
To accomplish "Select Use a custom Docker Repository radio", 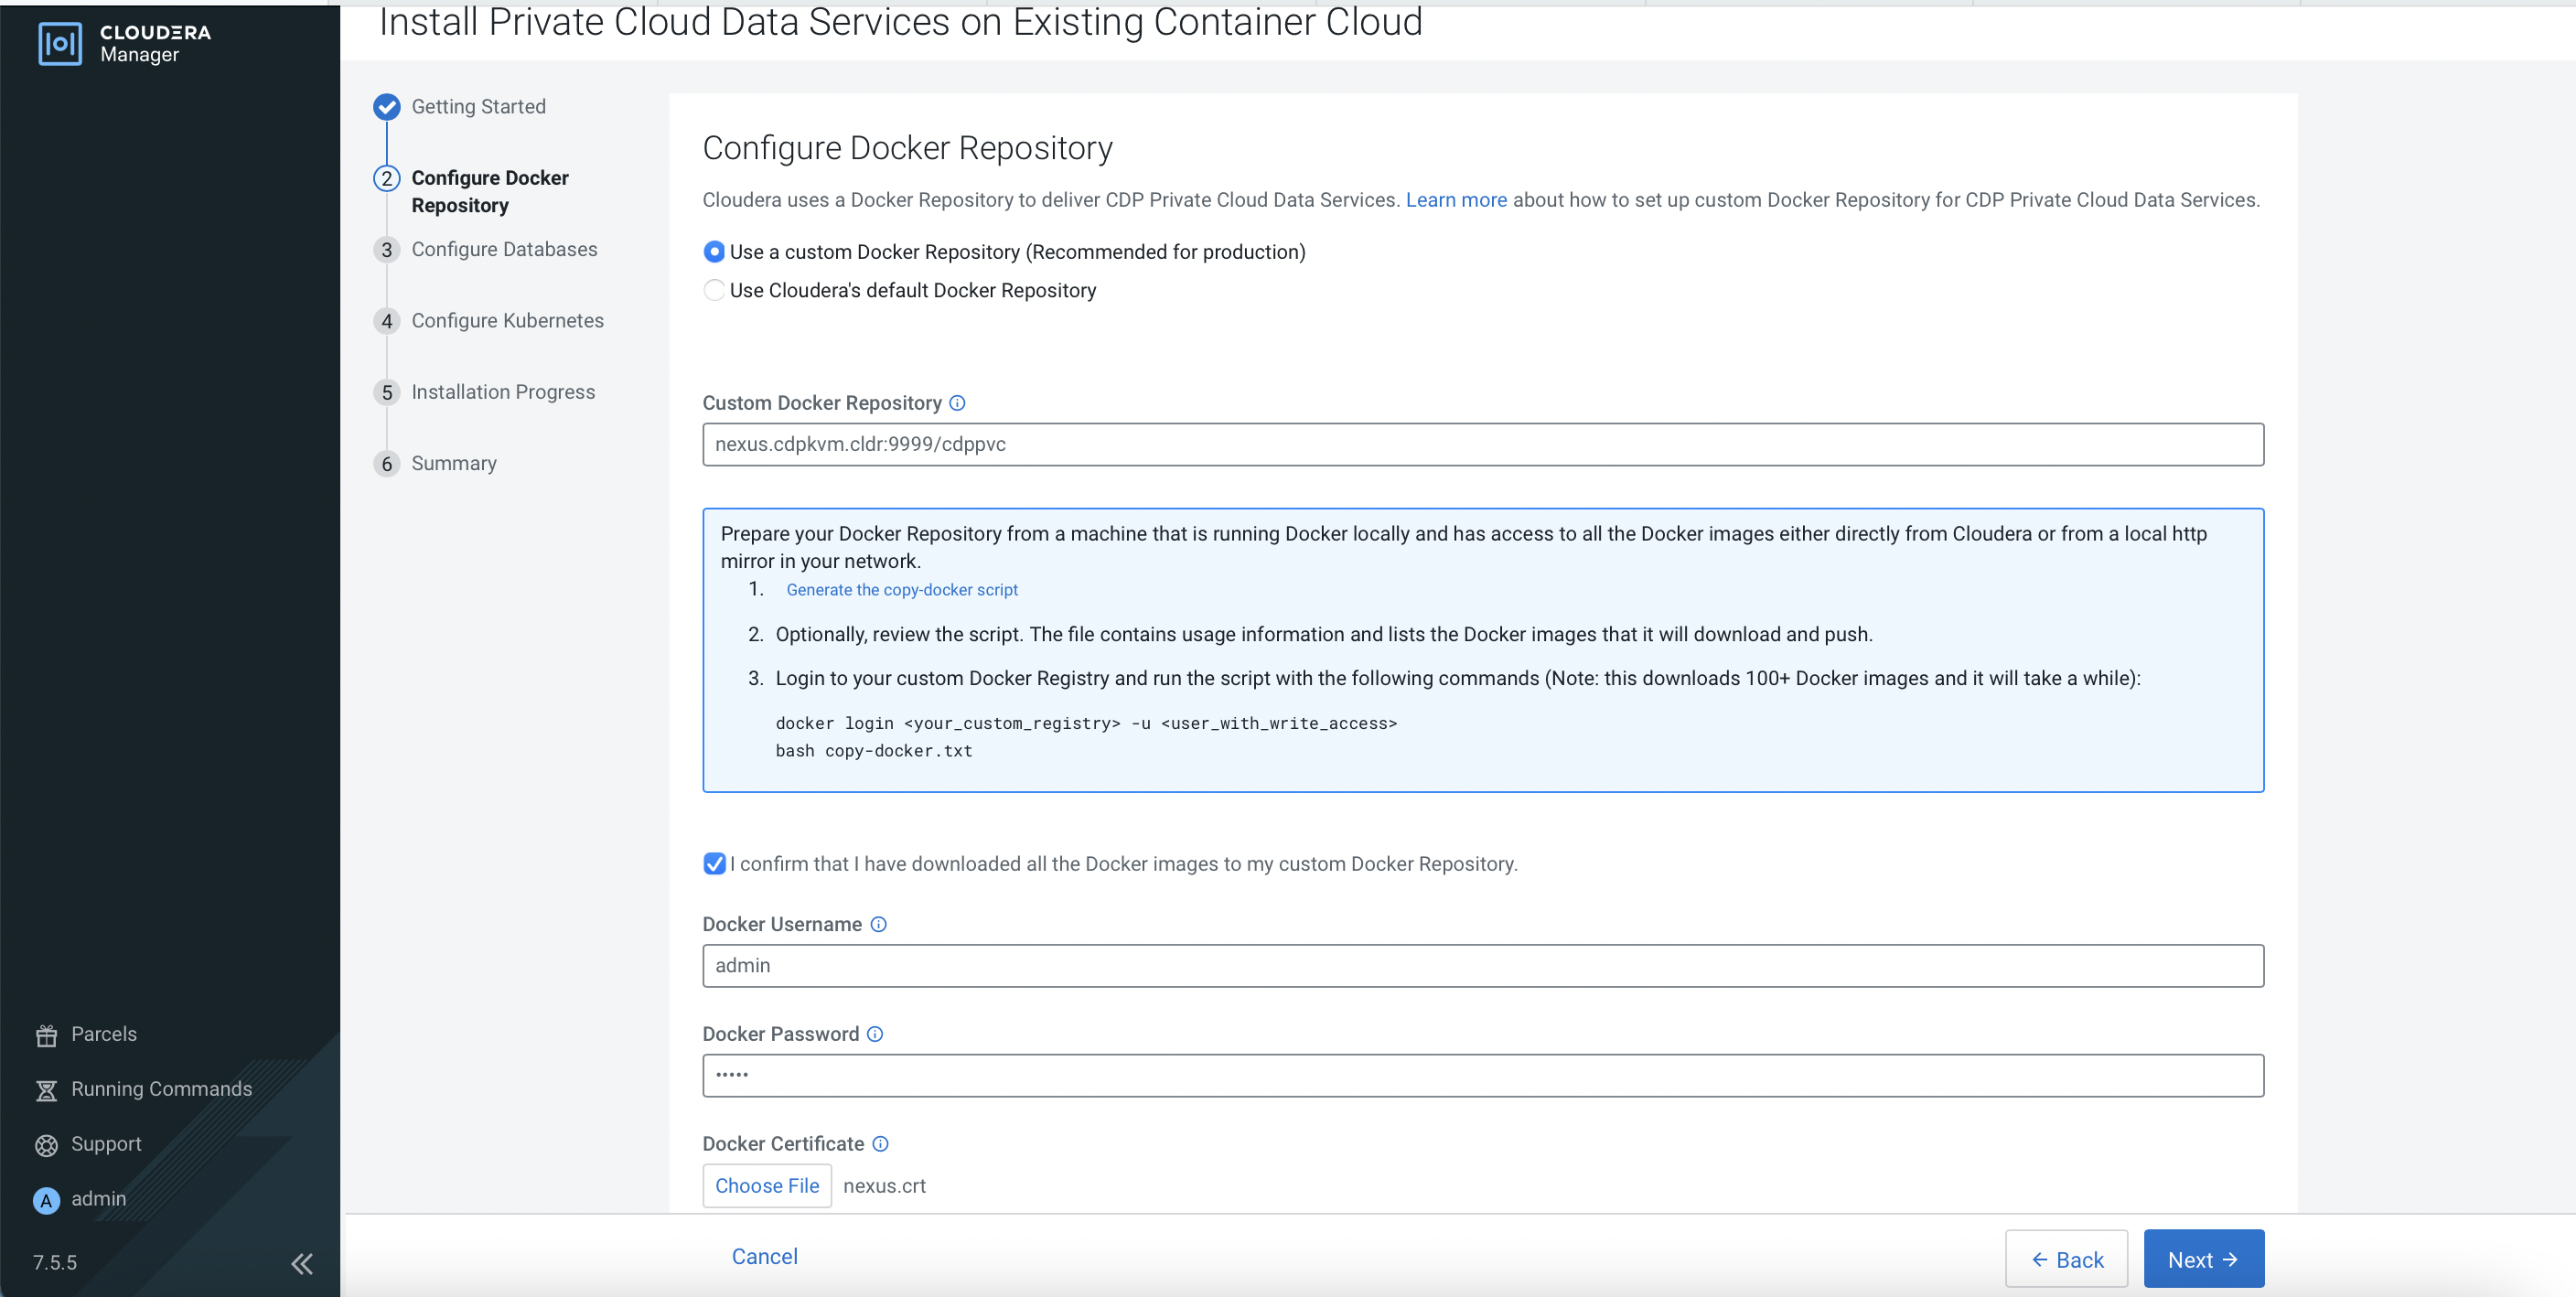I will pos(714,252).
